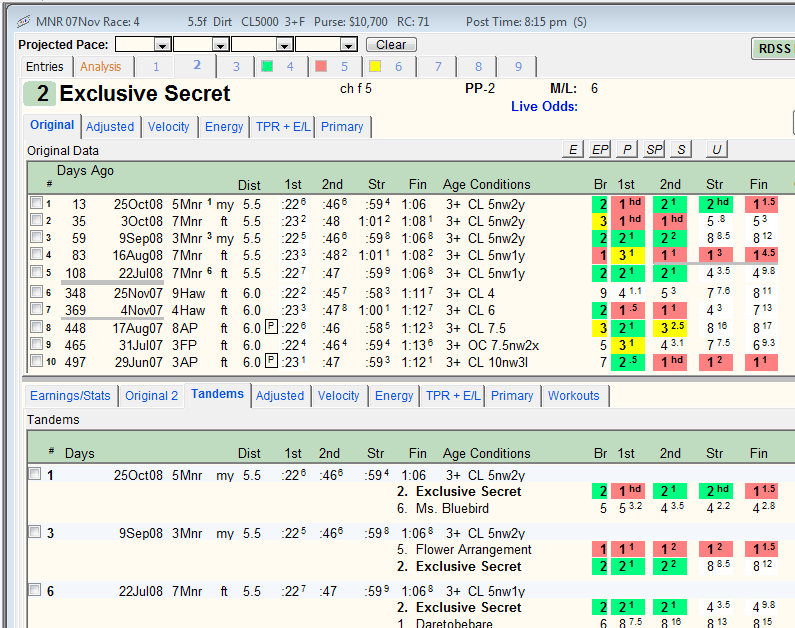The image size is (795, 628).
Task: Open horse tab 7
Action: tap(438, 66)
